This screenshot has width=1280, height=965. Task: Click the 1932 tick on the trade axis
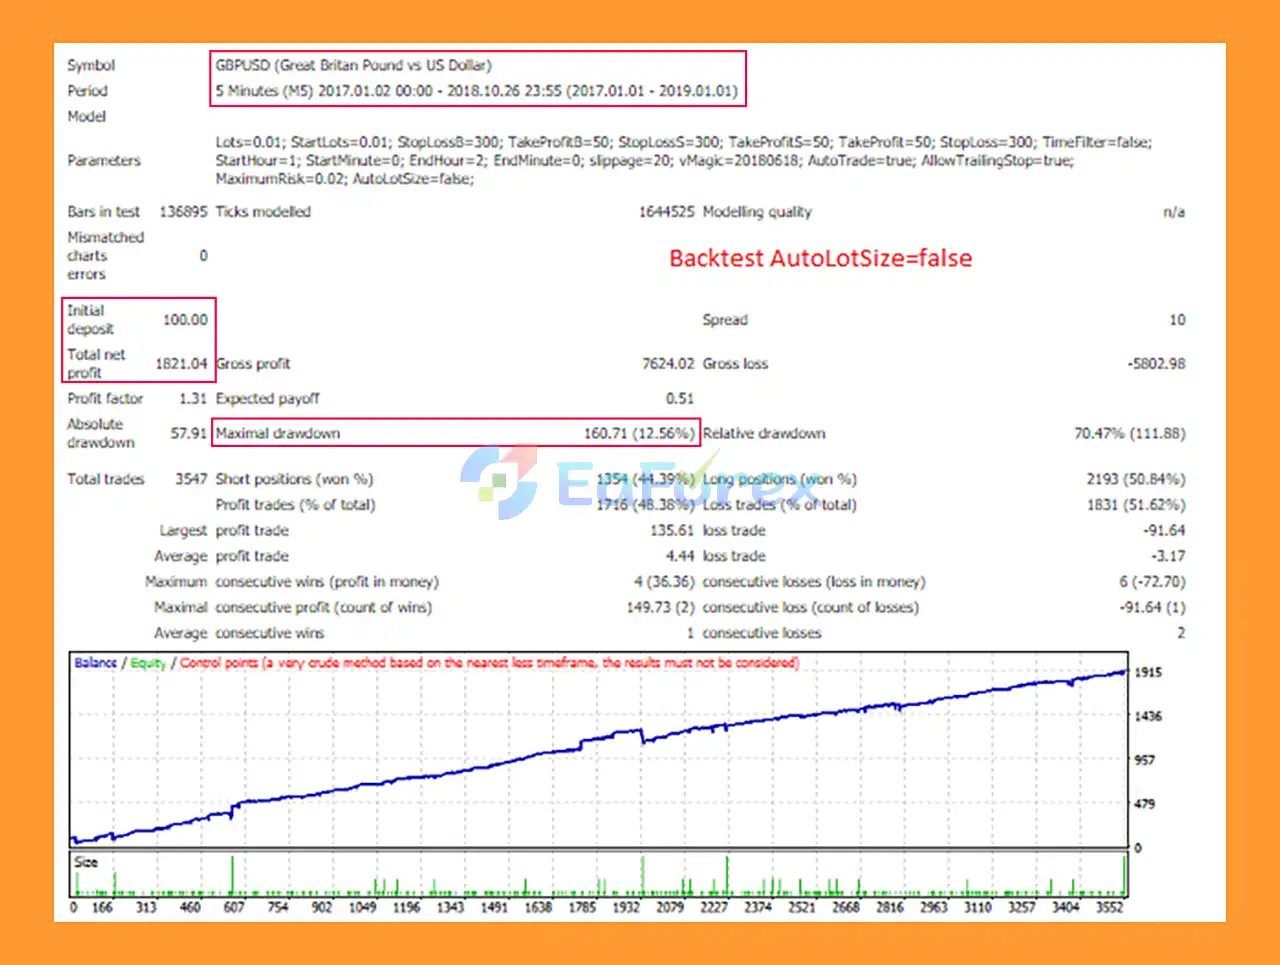tap(625, 908)
